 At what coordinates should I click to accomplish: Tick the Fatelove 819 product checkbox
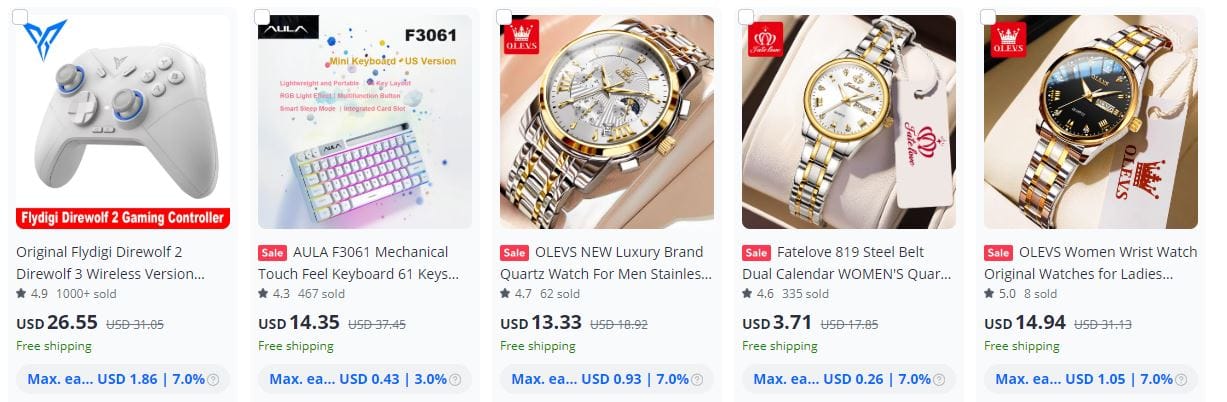pos(746,17)
